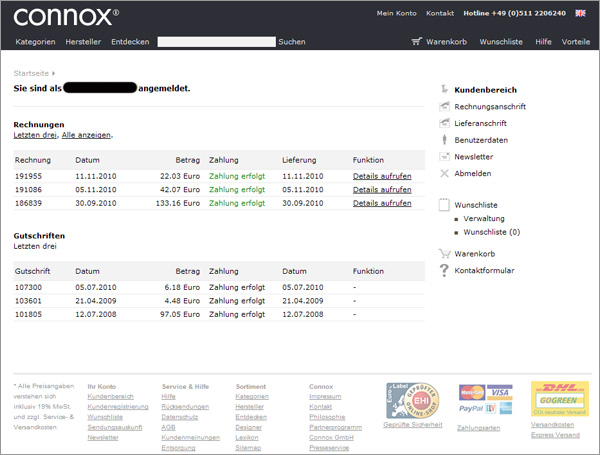Switch language via the UK flag icon
Screen dimensions: 600x455
[x=580, y=13]
